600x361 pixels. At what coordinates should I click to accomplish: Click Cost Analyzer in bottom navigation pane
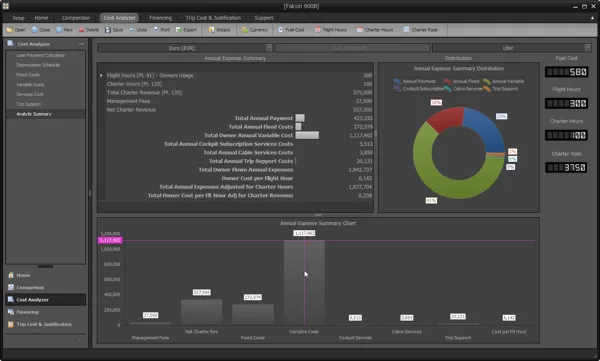(46, 300)
